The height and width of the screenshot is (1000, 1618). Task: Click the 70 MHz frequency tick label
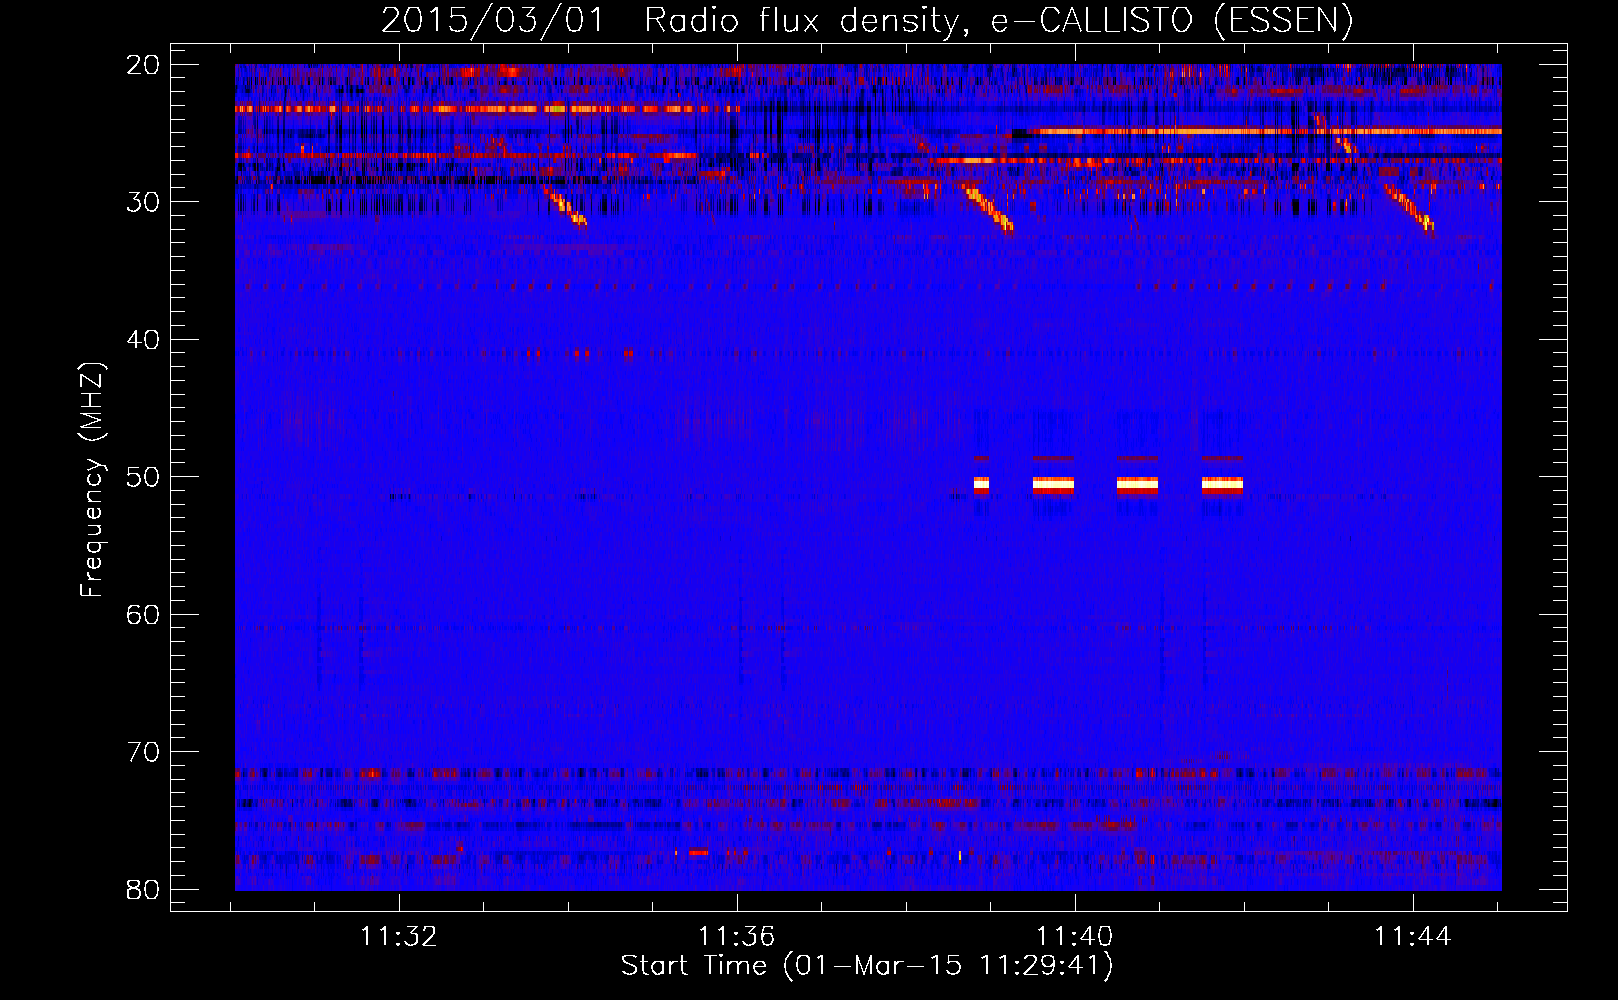coord(143,752)
